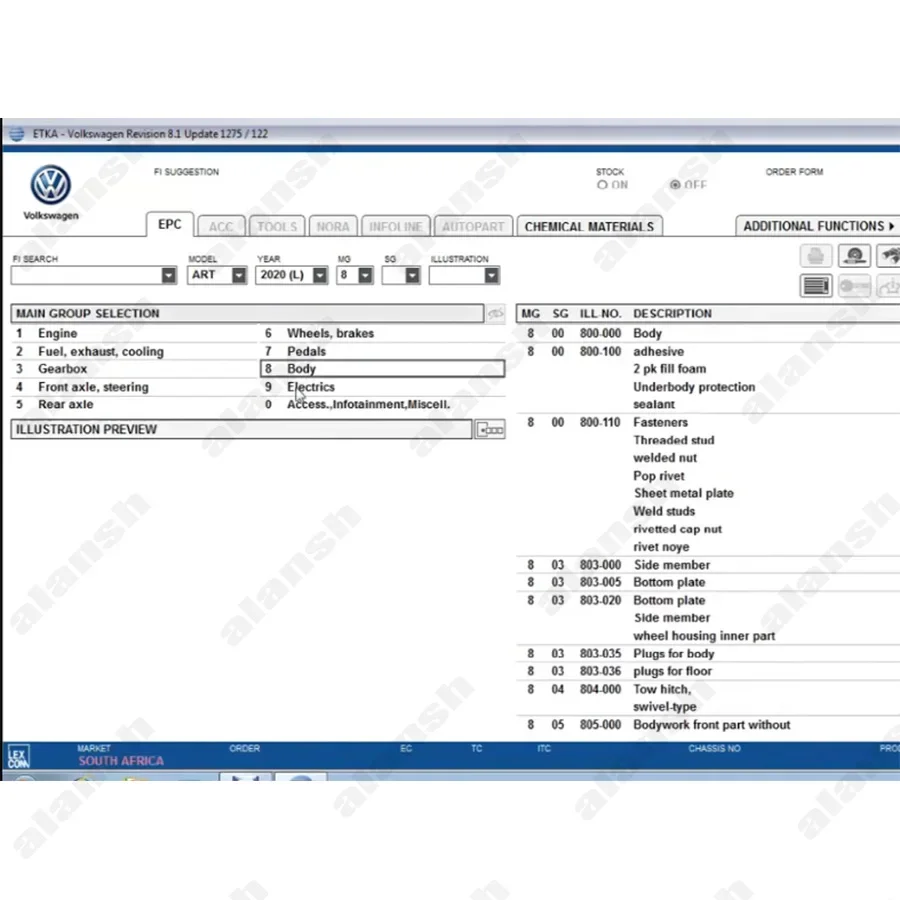Select the Stock ON radio button
Viewport: 900px width, 900px height.
pyautogui.click(x=602, y=185)
